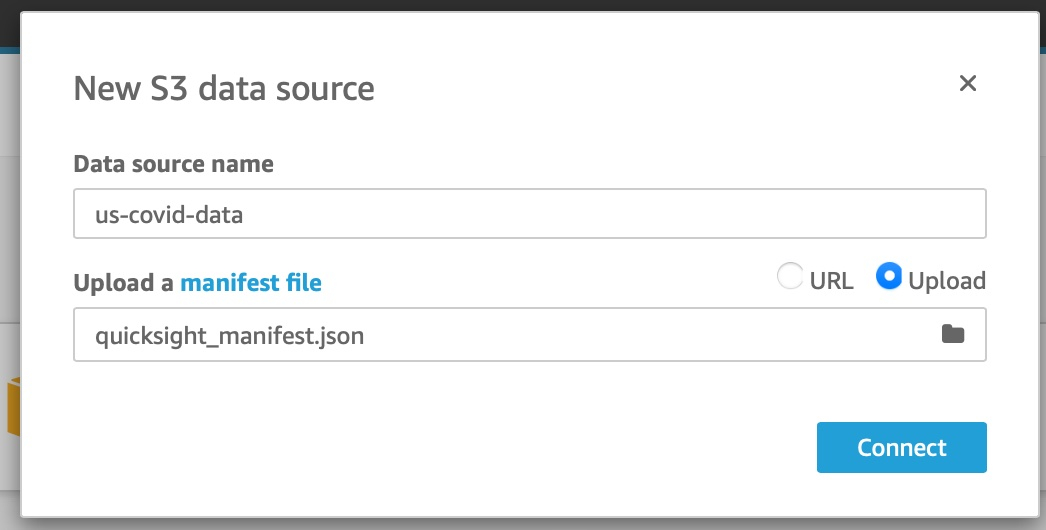Click the orange S3 icon behind dialog
Viewport: 1046px width, 530px height.
click(12, 405)
